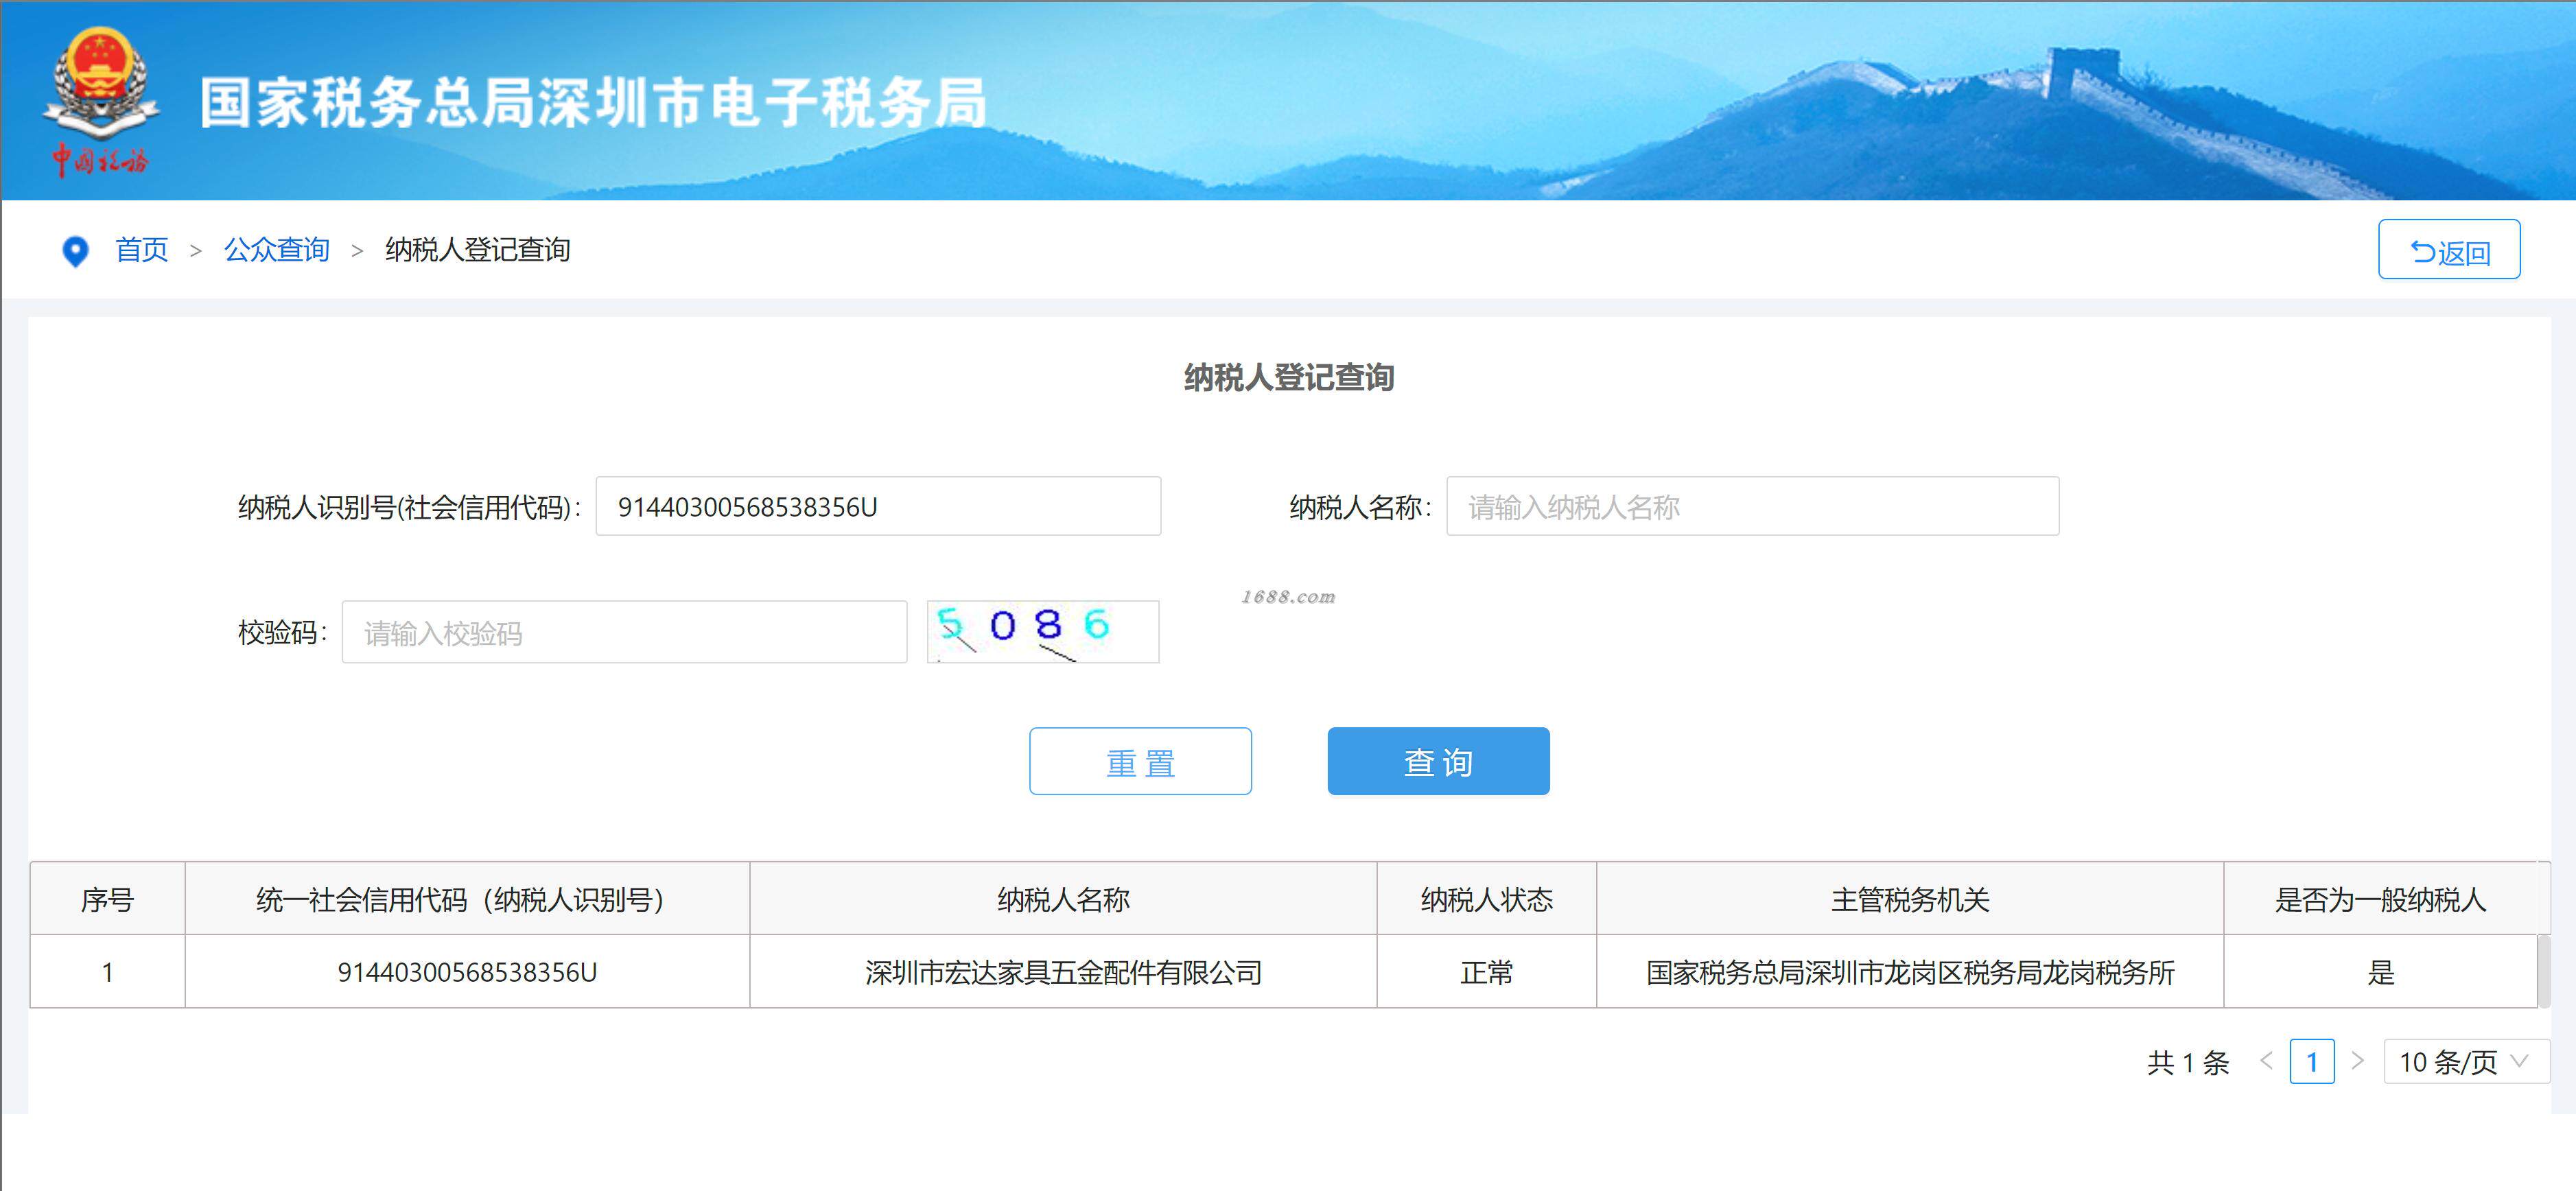The image size is (2576, 1191).
Task: Go to previous page arrow
Action: 2266,1061
